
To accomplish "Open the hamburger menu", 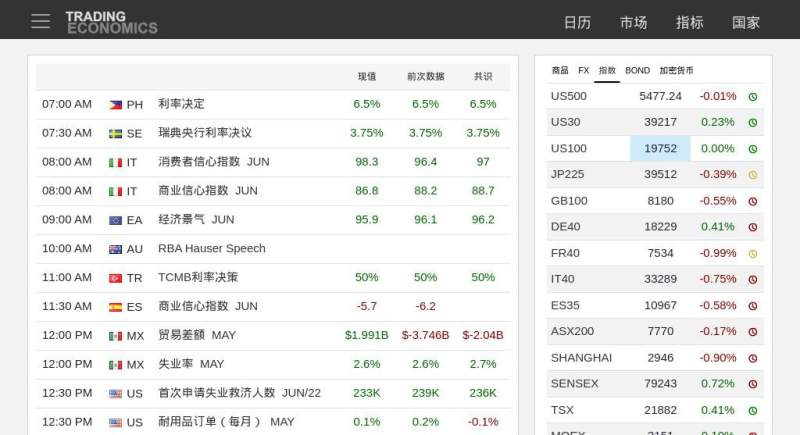I will click(40, 21).
